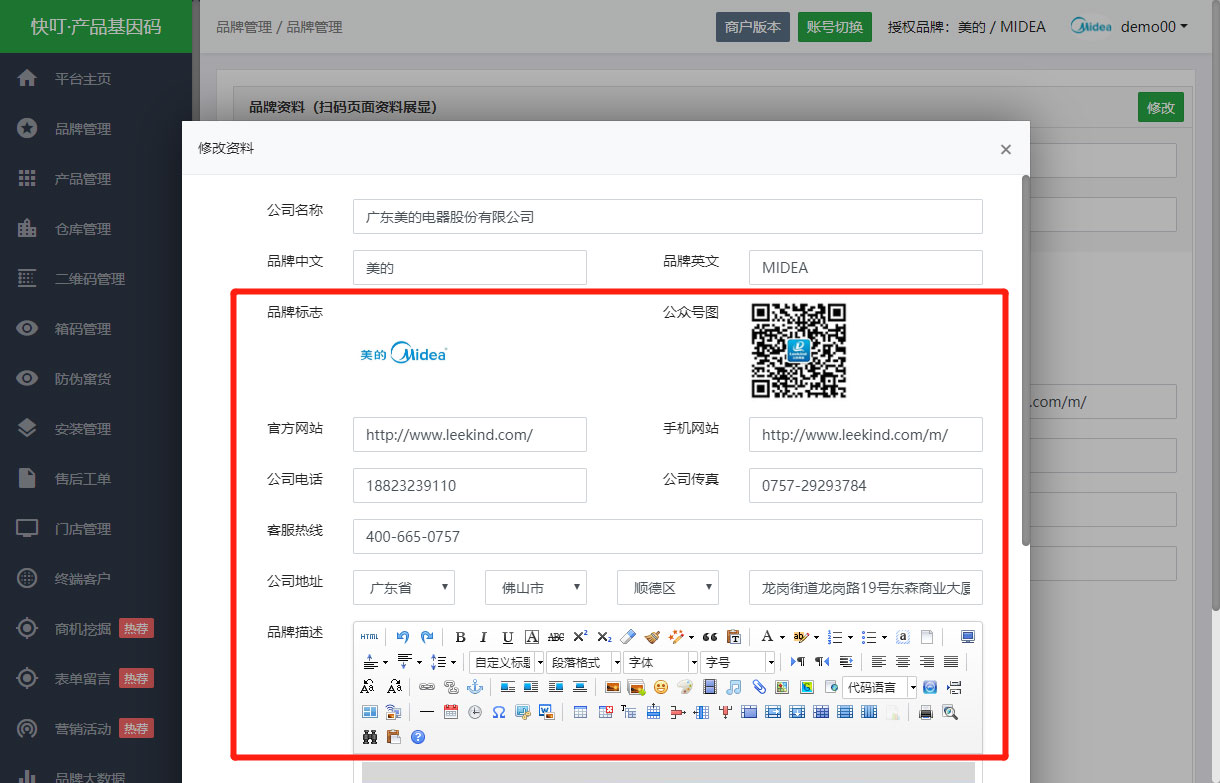Viewport: 1220px width, 783px height.
Task: Expand the demo00 account menu
Action: pos(1154,27)
